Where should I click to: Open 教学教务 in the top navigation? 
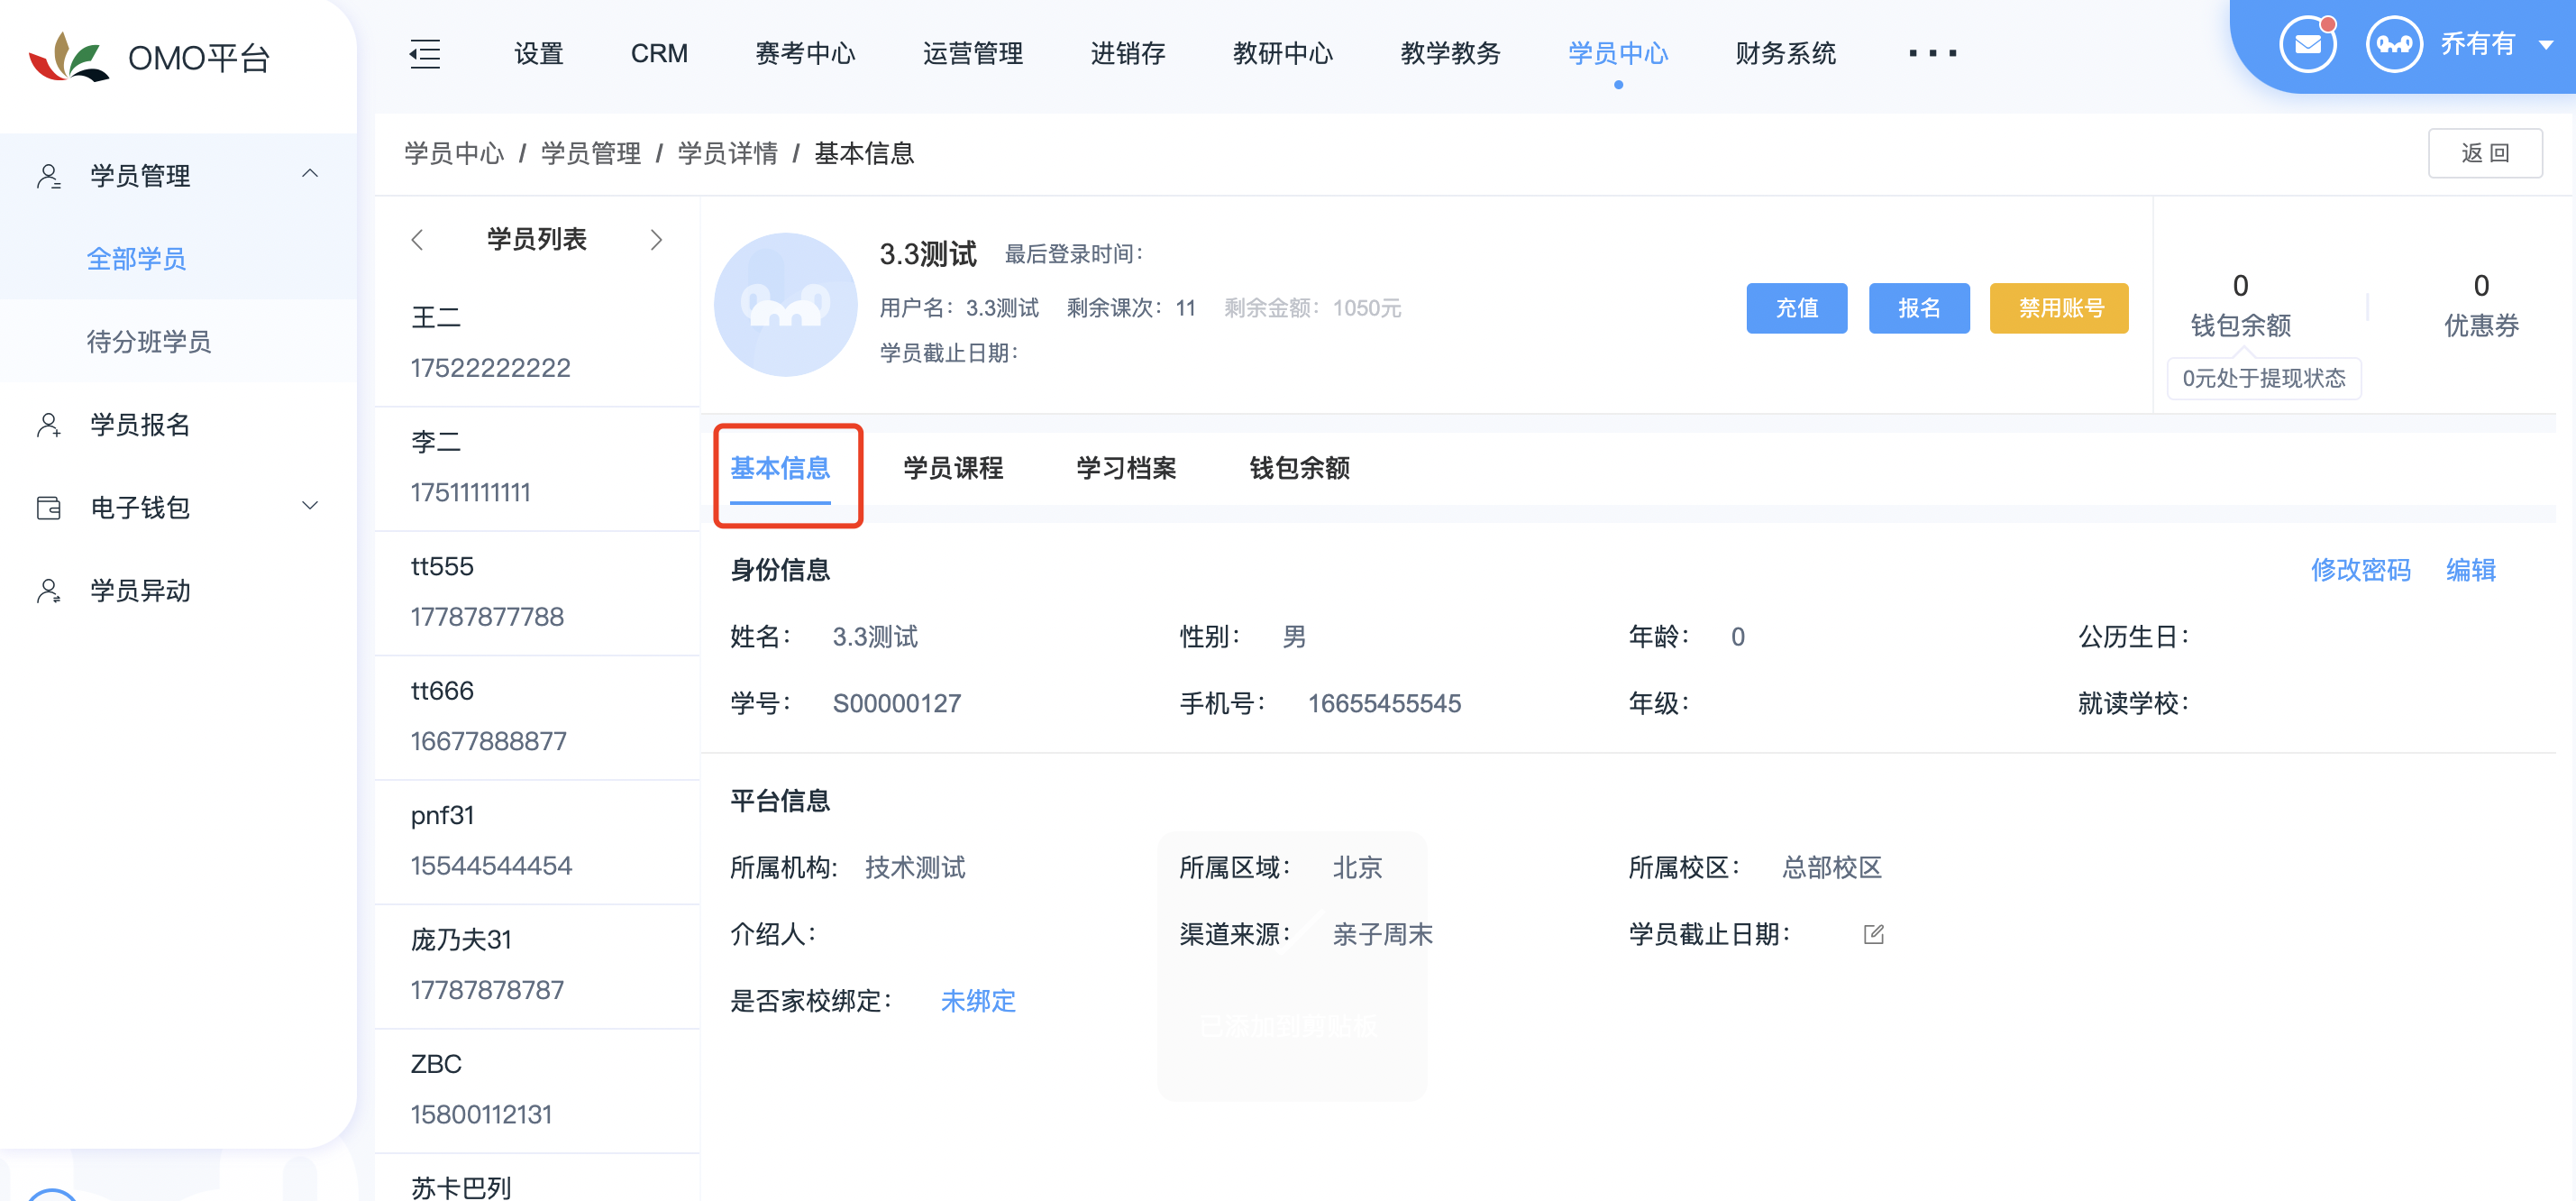coord(1450,53)
